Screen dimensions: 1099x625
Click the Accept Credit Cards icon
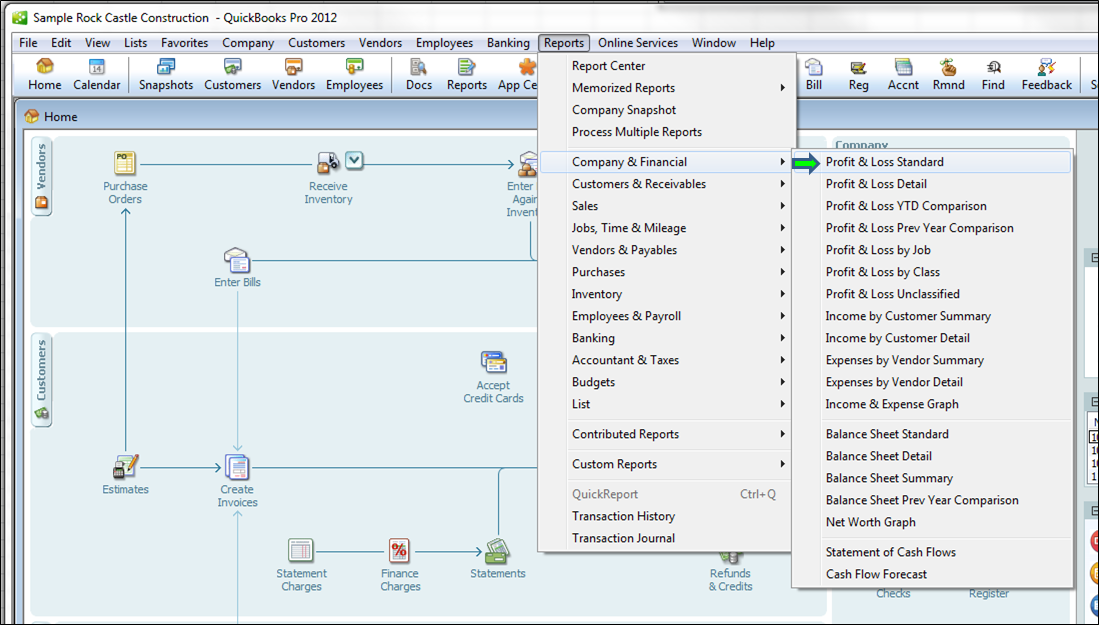click(x=493, y=362)
